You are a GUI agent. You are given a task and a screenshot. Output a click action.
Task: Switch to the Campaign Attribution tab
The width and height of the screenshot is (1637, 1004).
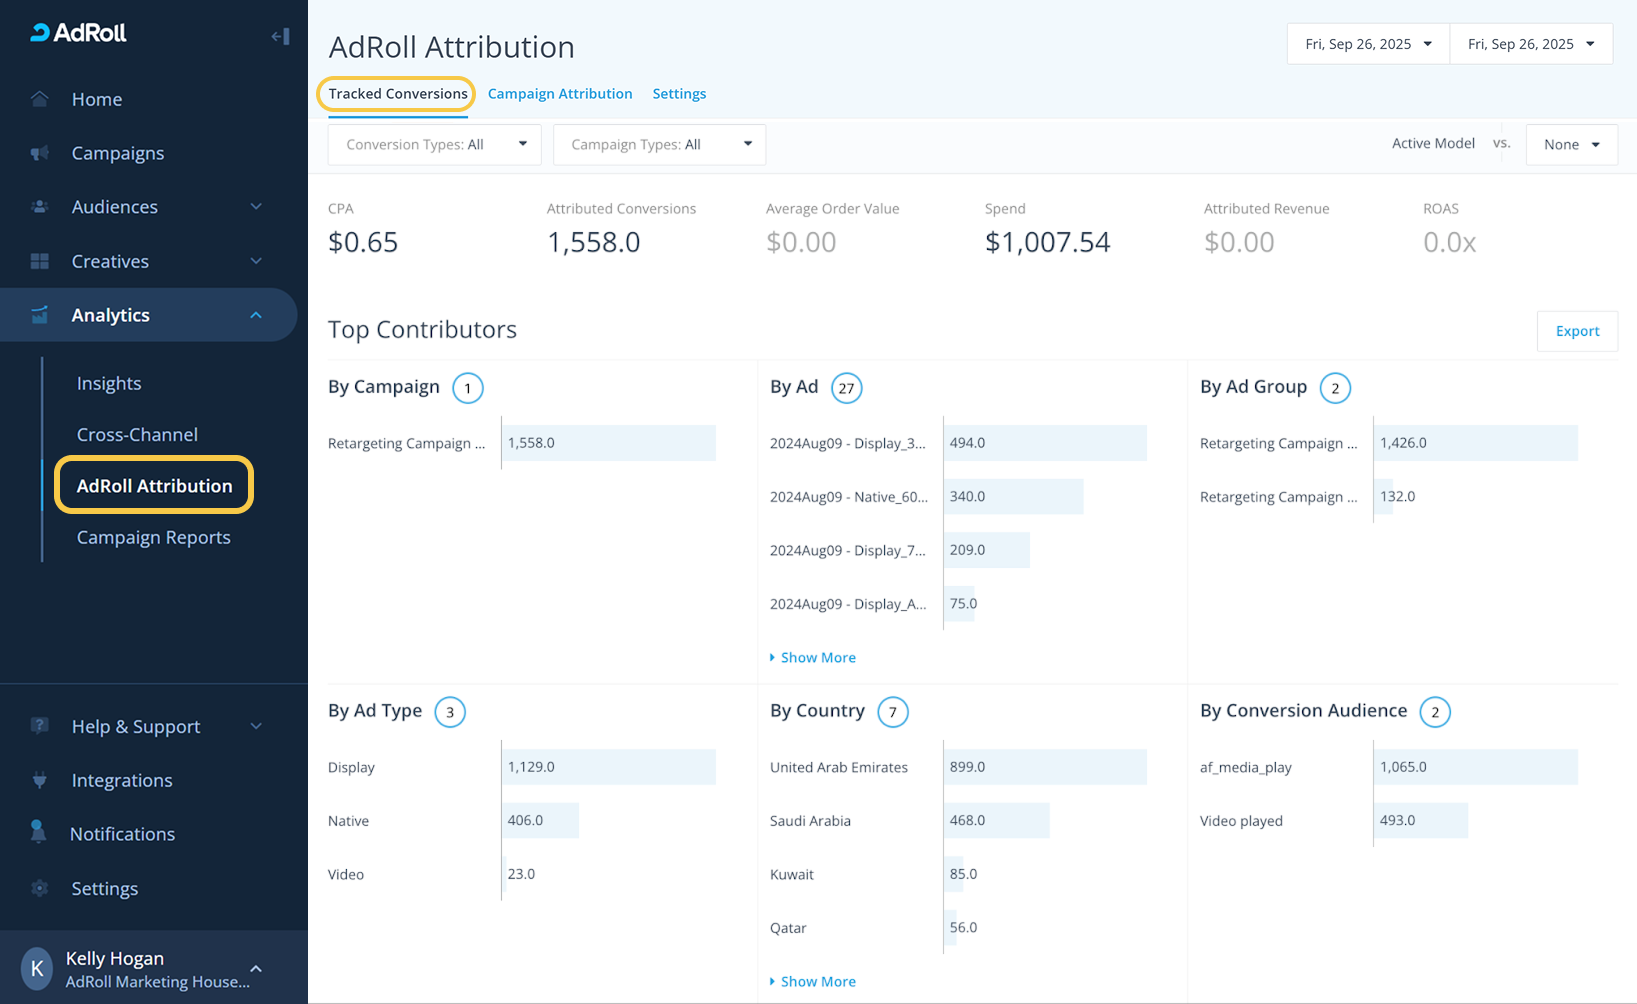click(560, 94)
